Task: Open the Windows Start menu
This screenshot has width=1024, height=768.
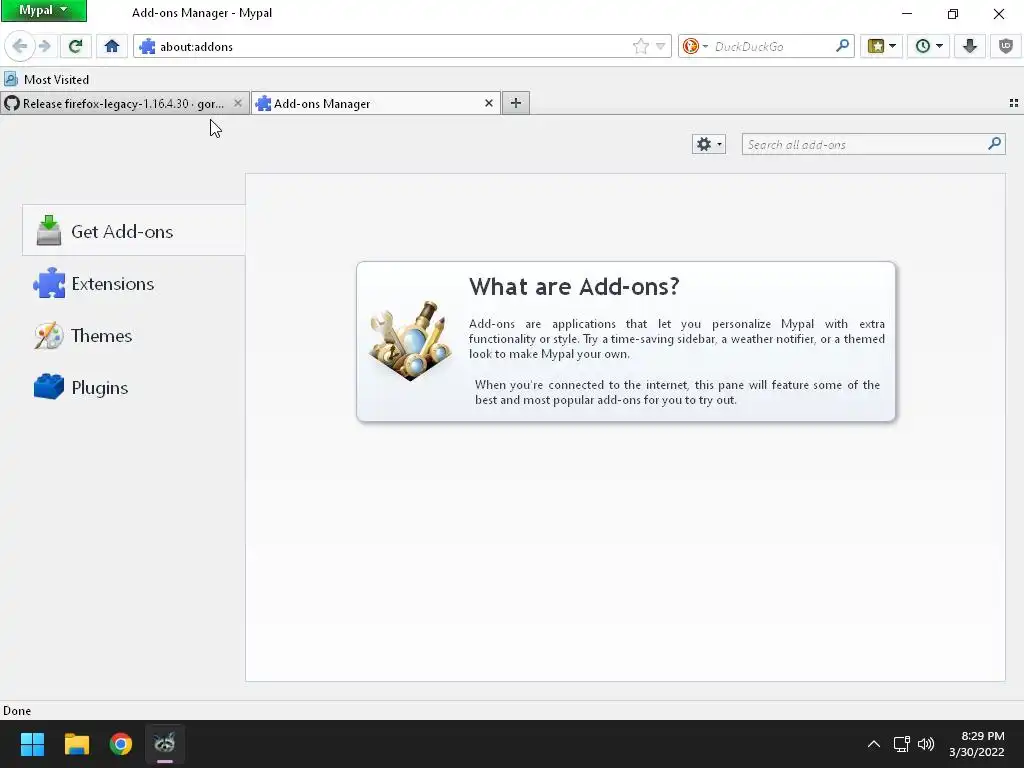Action: pyautogui.click(x=32, y=744)
